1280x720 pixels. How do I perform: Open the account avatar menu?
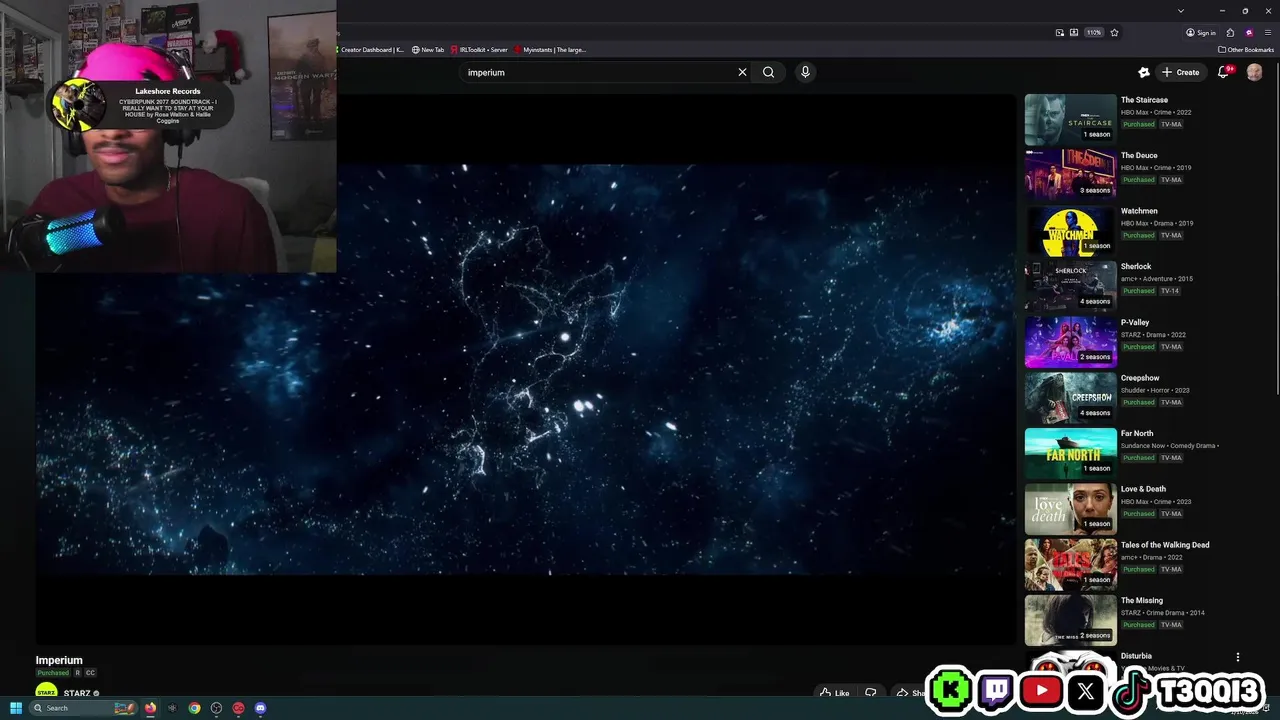click(x=1254, y=72)
